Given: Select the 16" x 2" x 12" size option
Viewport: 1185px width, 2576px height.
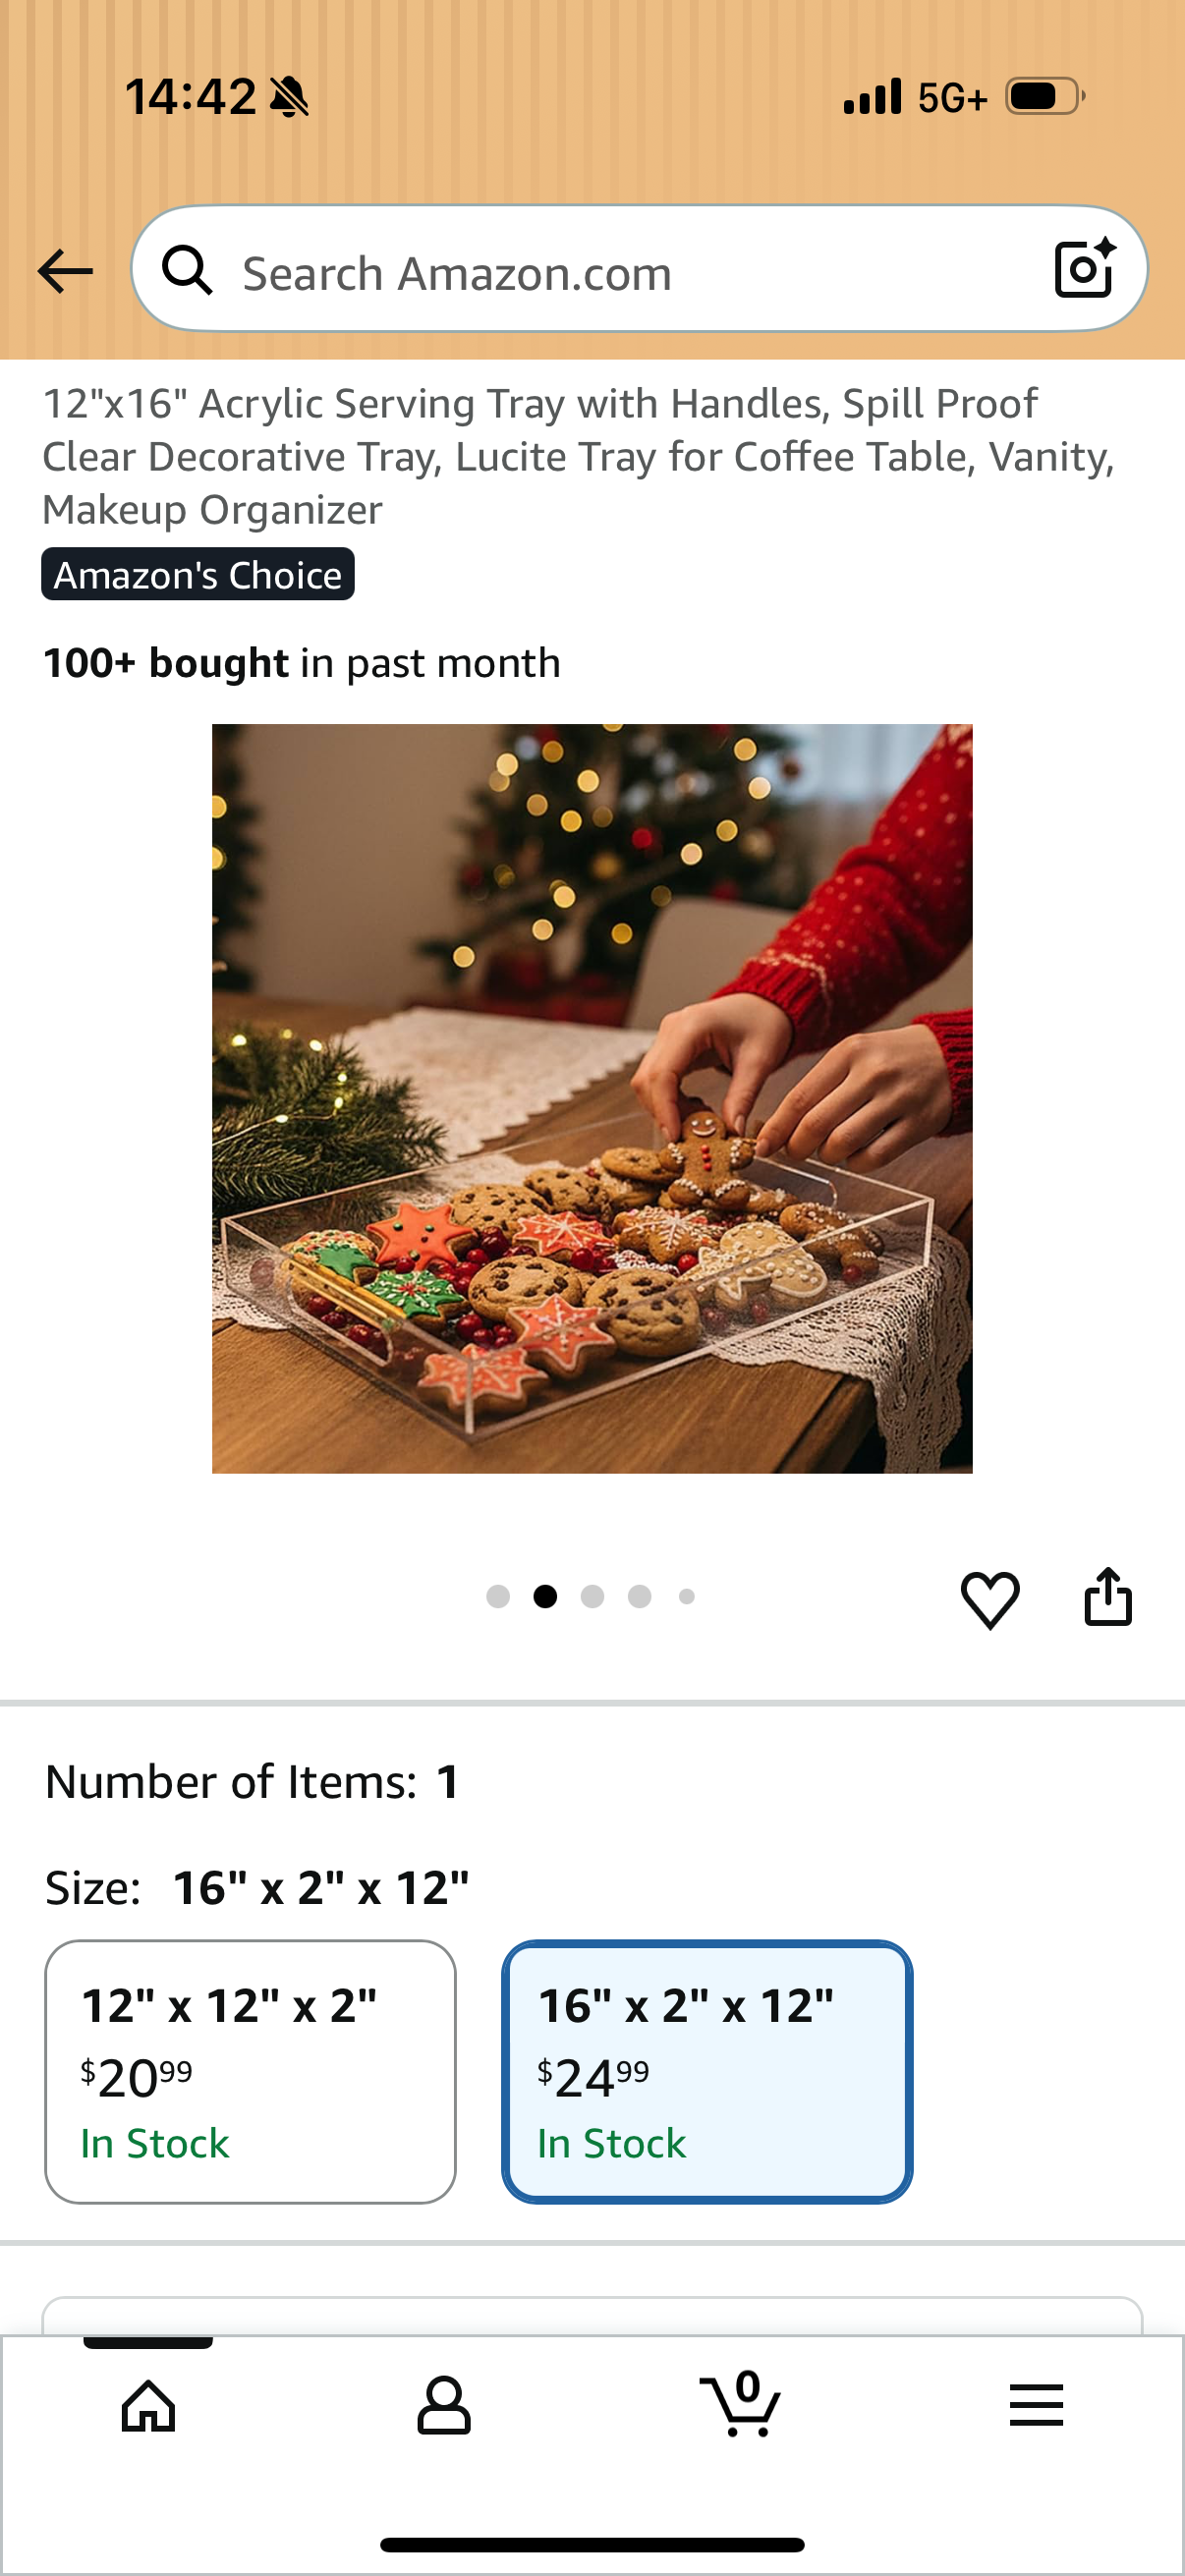Looking at the screenshot, I should 707,2071.
